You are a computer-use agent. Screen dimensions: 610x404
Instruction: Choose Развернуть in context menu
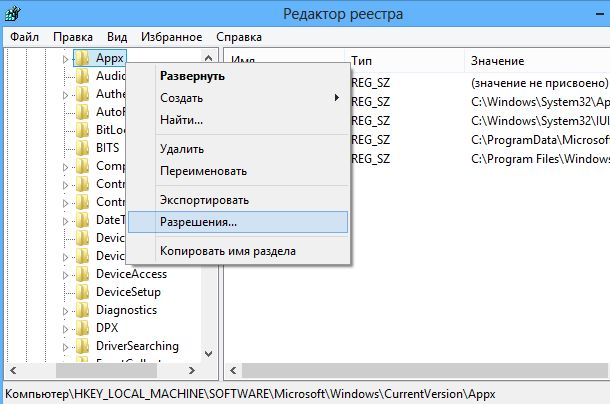pyautogui.click(x=238, y=76)
